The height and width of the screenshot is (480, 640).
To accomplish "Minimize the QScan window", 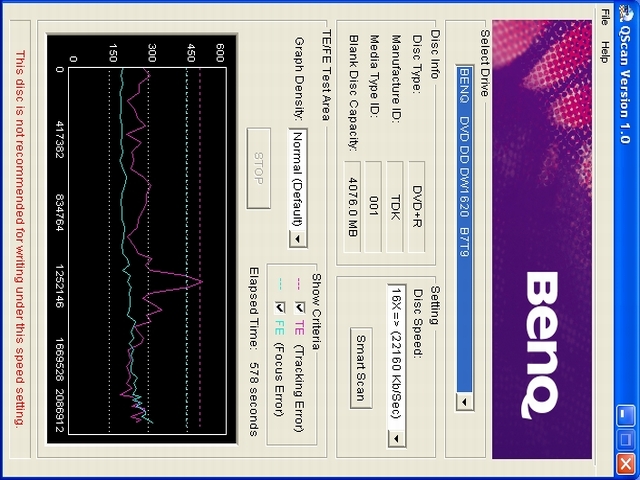I will pyautogui.click(x=625, y=414).
